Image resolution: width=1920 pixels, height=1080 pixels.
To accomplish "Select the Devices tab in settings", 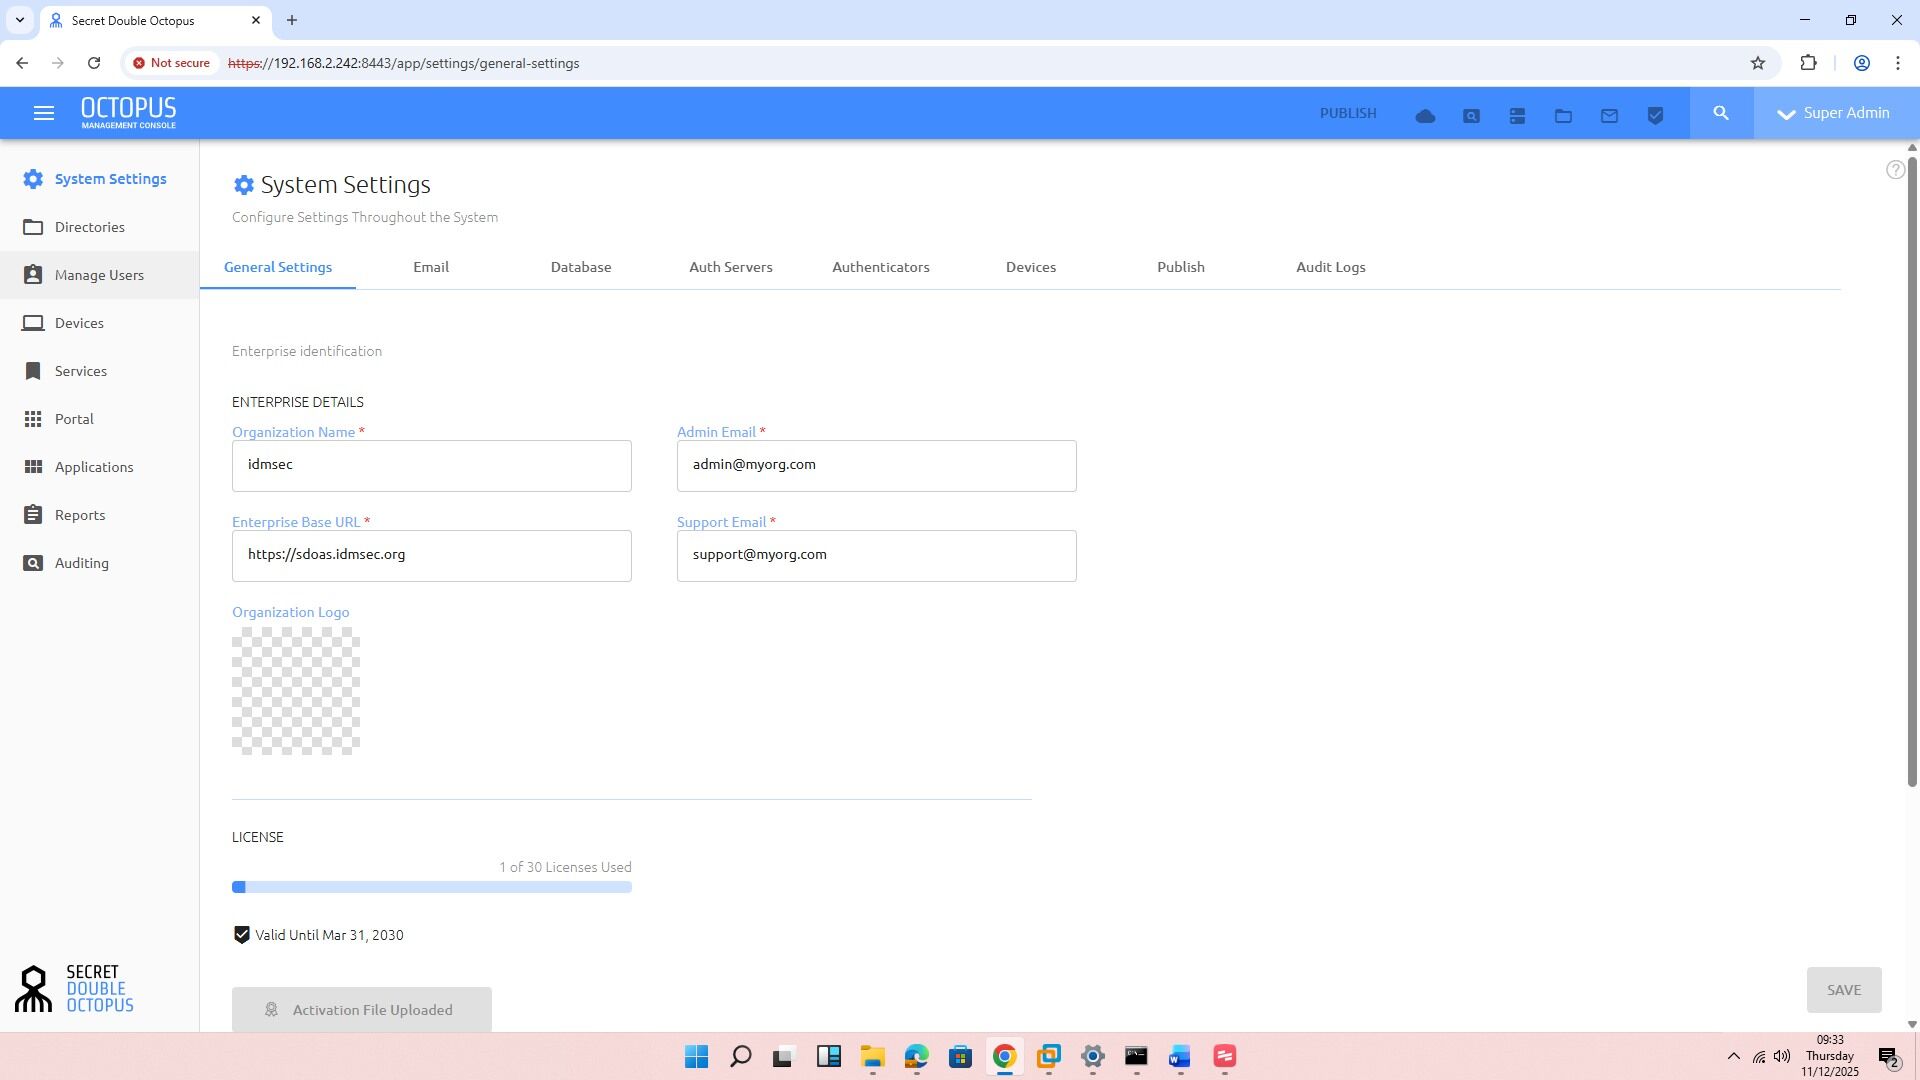I will click(1031, 267).
